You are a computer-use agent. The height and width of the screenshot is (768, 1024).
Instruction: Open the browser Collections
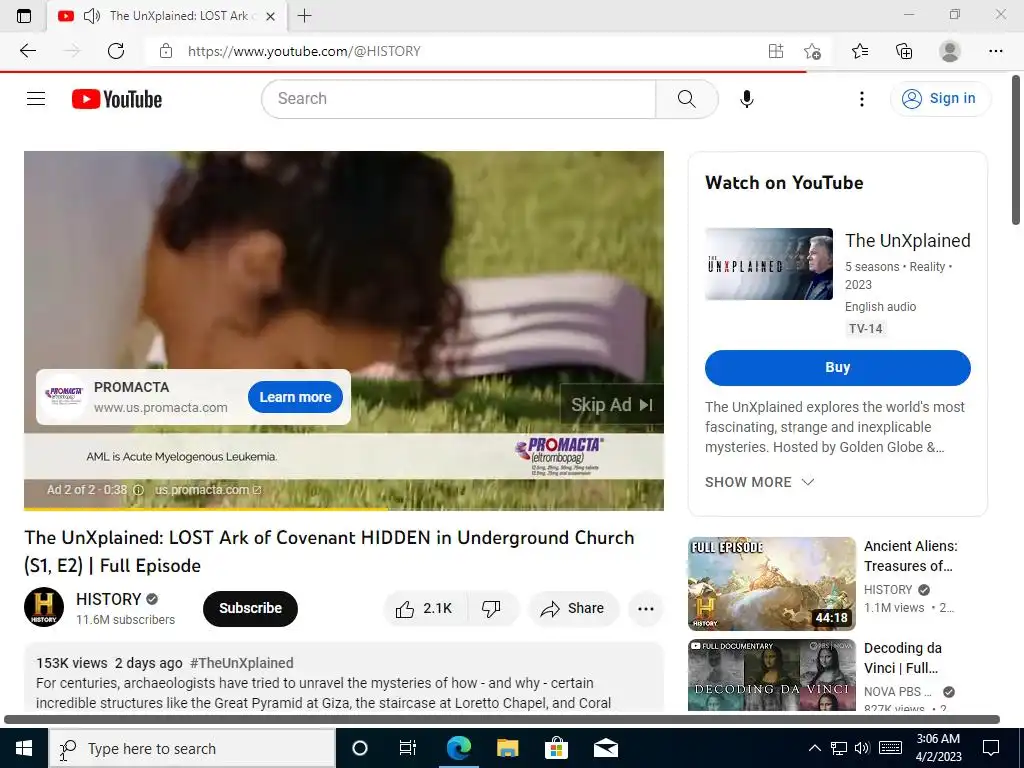(904, 51)
